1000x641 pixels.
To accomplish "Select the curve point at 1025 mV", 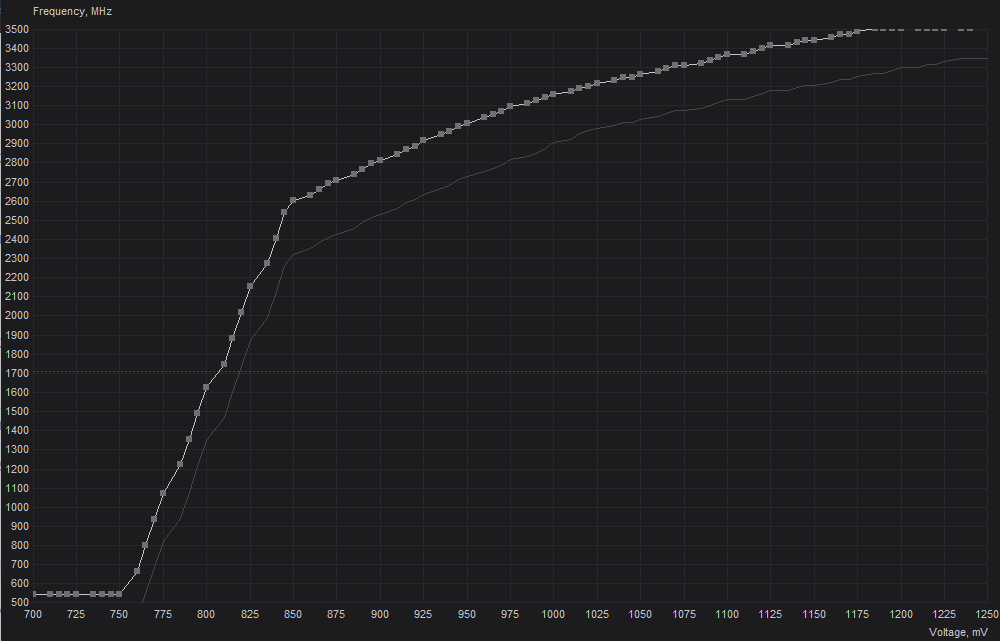I will pyautogui.click(x=597, y=83).
